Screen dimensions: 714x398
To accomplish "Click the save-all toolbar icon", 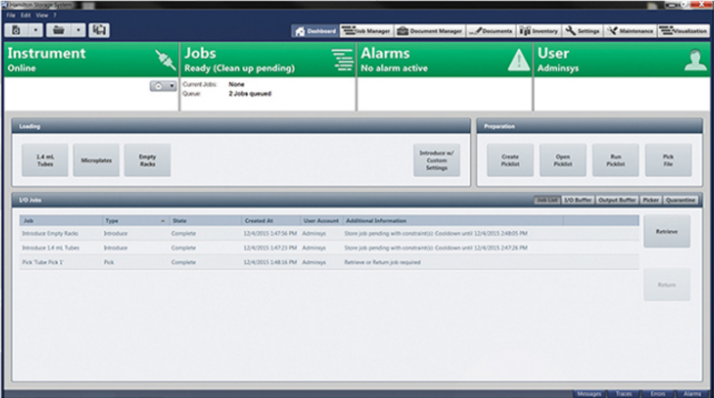I will coord(99,30).
